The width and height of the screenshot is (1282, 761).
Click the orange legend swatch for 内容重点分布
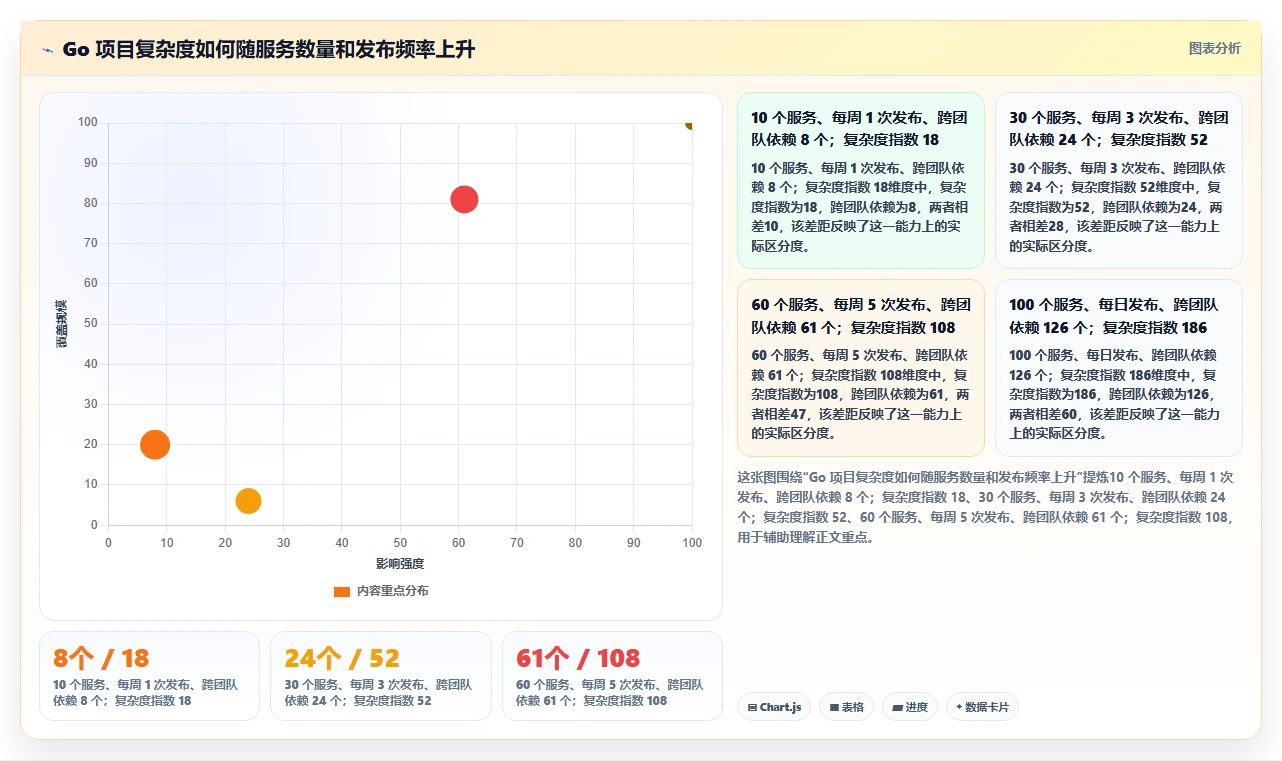pyautogui.click(x=342, y=591)
